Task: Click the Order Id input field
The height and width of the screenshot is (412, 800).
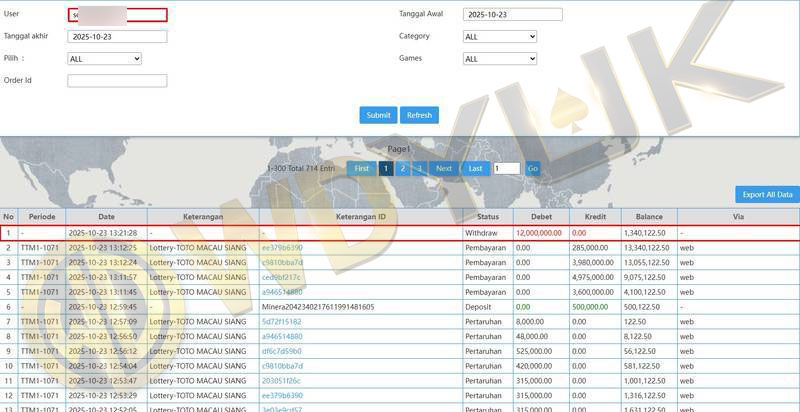Action: click(x=117, y=81)
